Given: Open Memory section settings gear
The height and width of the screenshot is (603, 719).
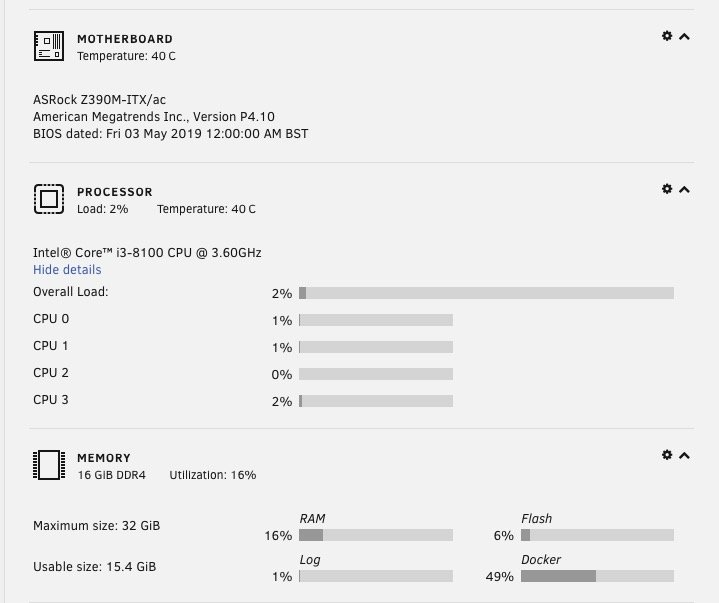Looking at the screenshot, I should (667, 455).
